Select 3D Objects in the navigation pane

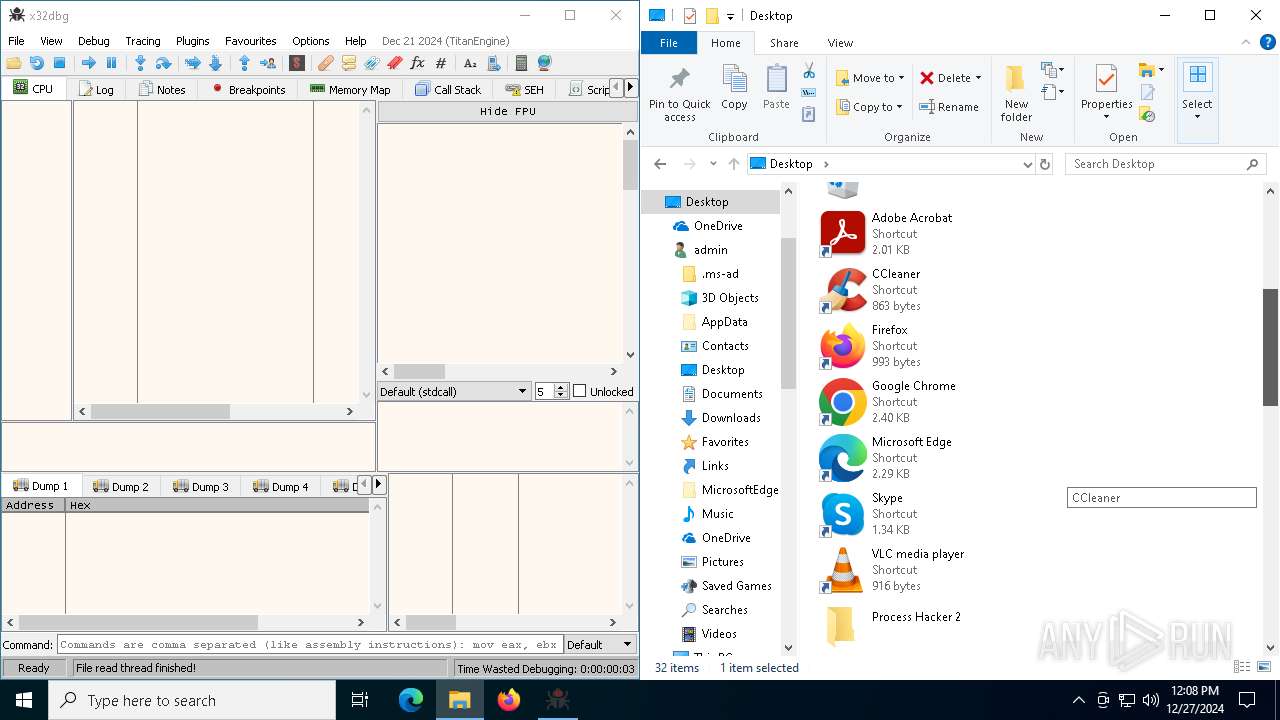click(730, 298)
